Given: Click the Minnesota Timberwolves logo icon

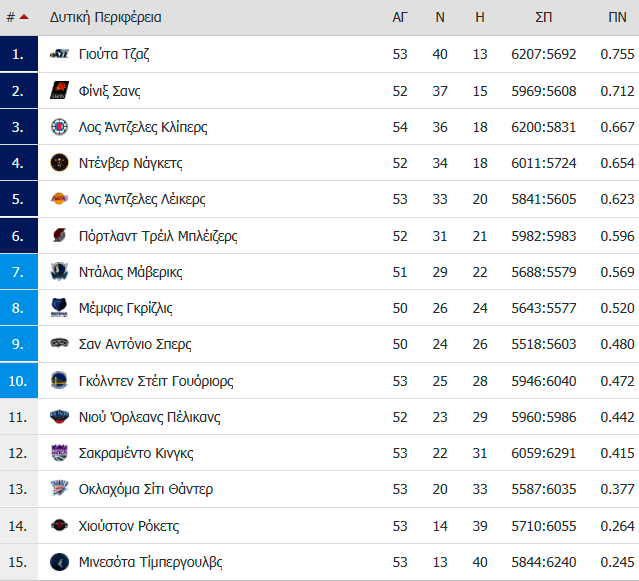Looking at the screenshot, I should click(x=59, y=562).
